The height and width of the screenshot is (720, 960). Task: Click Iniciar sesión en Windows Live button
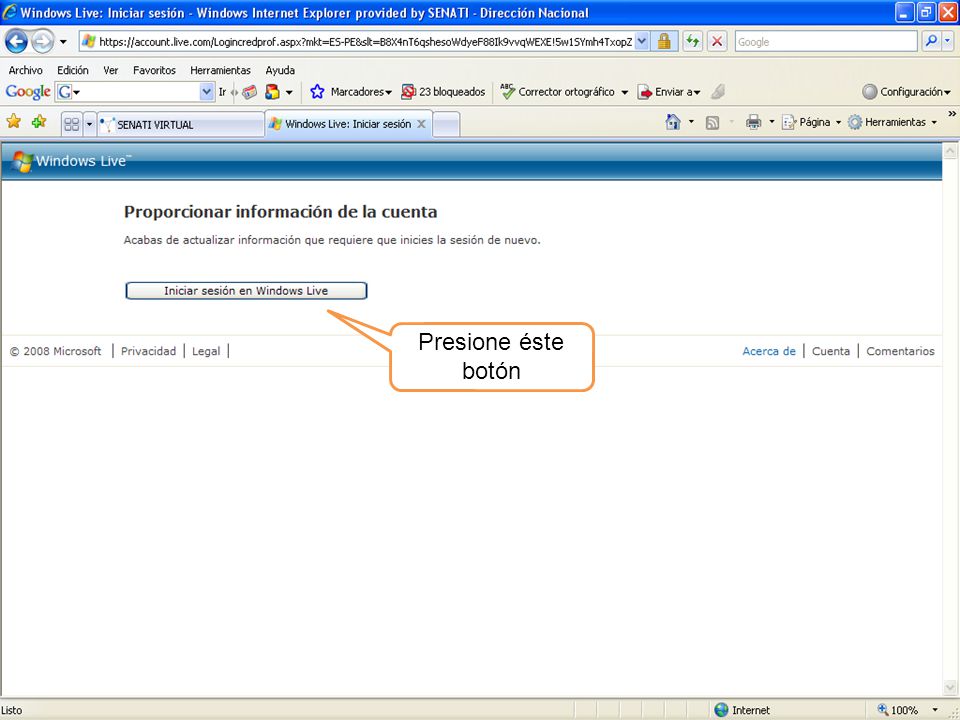[x=246, y=291]
